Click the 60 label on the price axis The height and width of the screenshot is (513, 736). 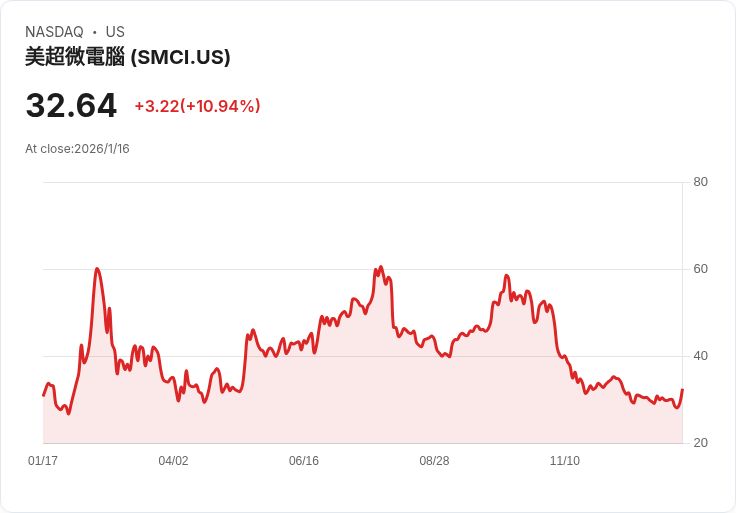click(700, 269)
